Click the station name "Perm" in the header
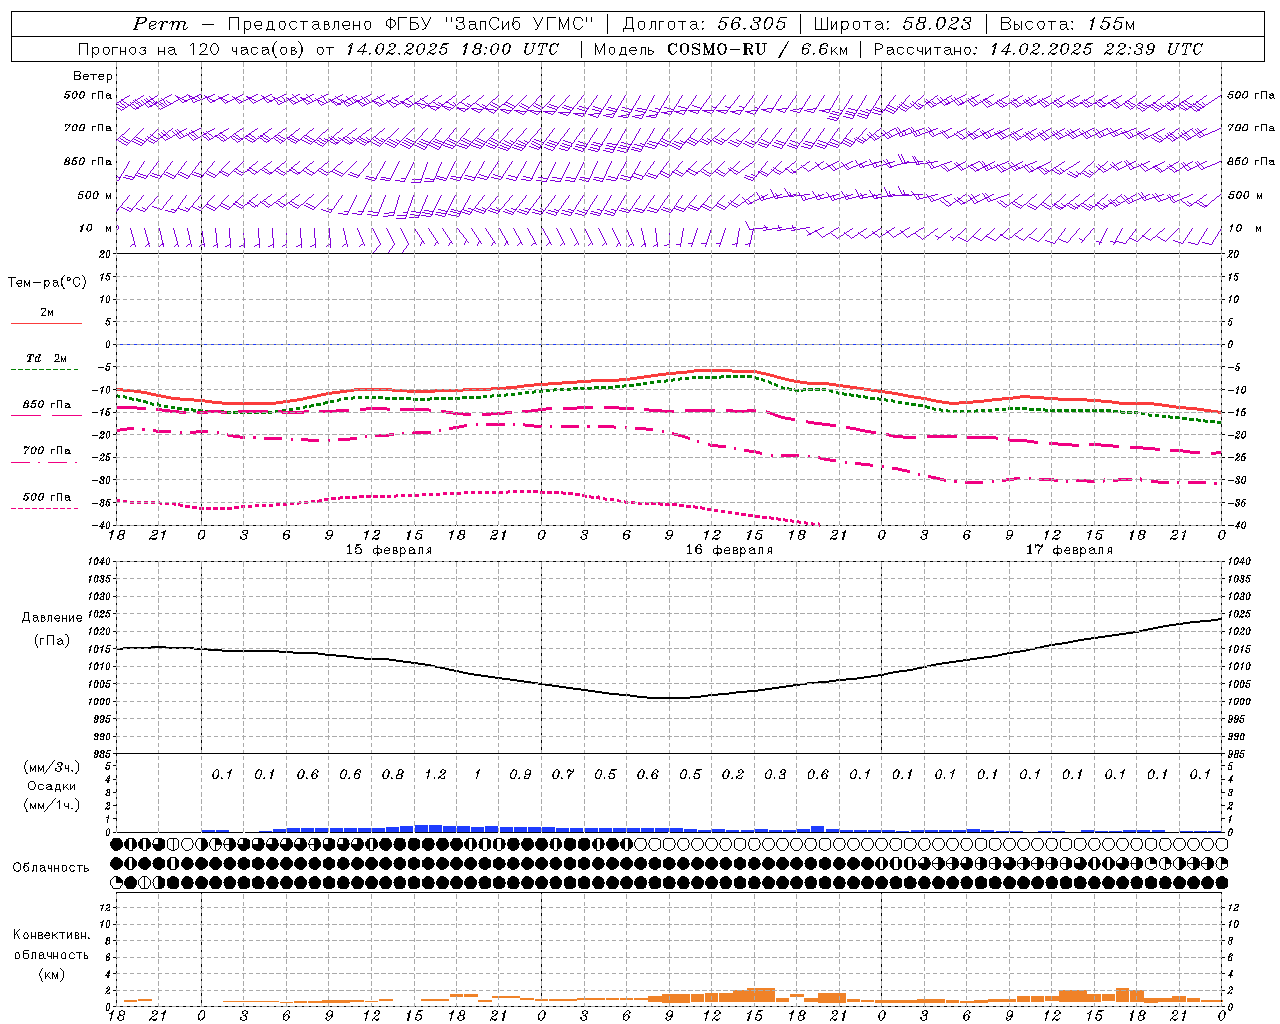Image resolution: width=1280 pixels, height=1024 pixels. click(160, 24)
